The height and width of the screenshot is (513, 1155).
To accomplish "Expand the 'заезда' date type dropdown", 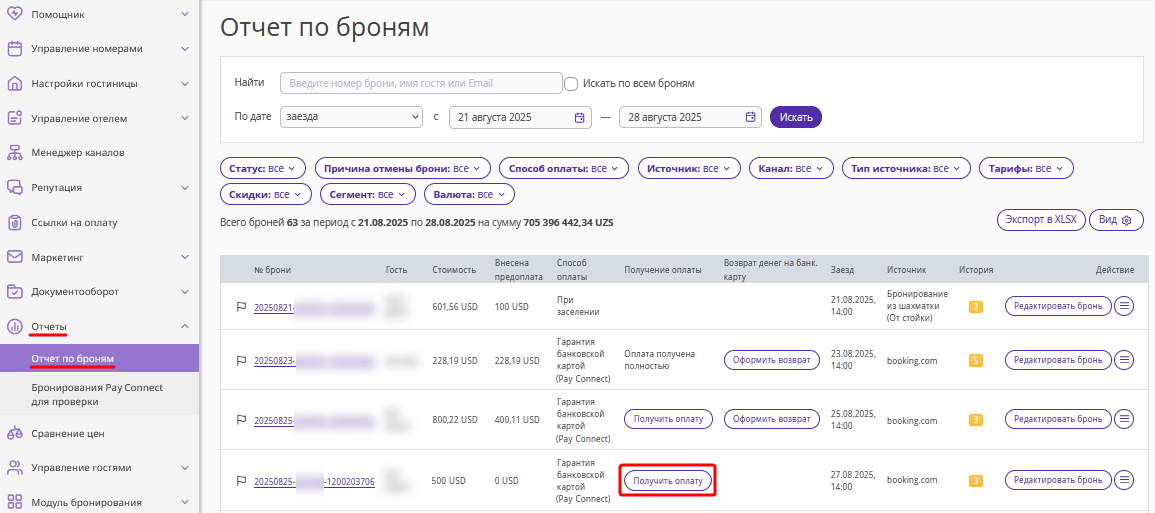I will pos(352,117).
